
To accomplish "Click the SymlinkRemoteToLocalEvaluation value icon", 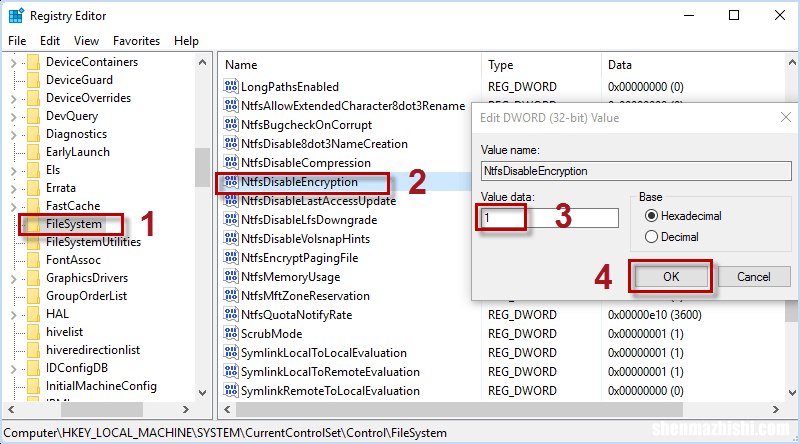I will 231,390.
